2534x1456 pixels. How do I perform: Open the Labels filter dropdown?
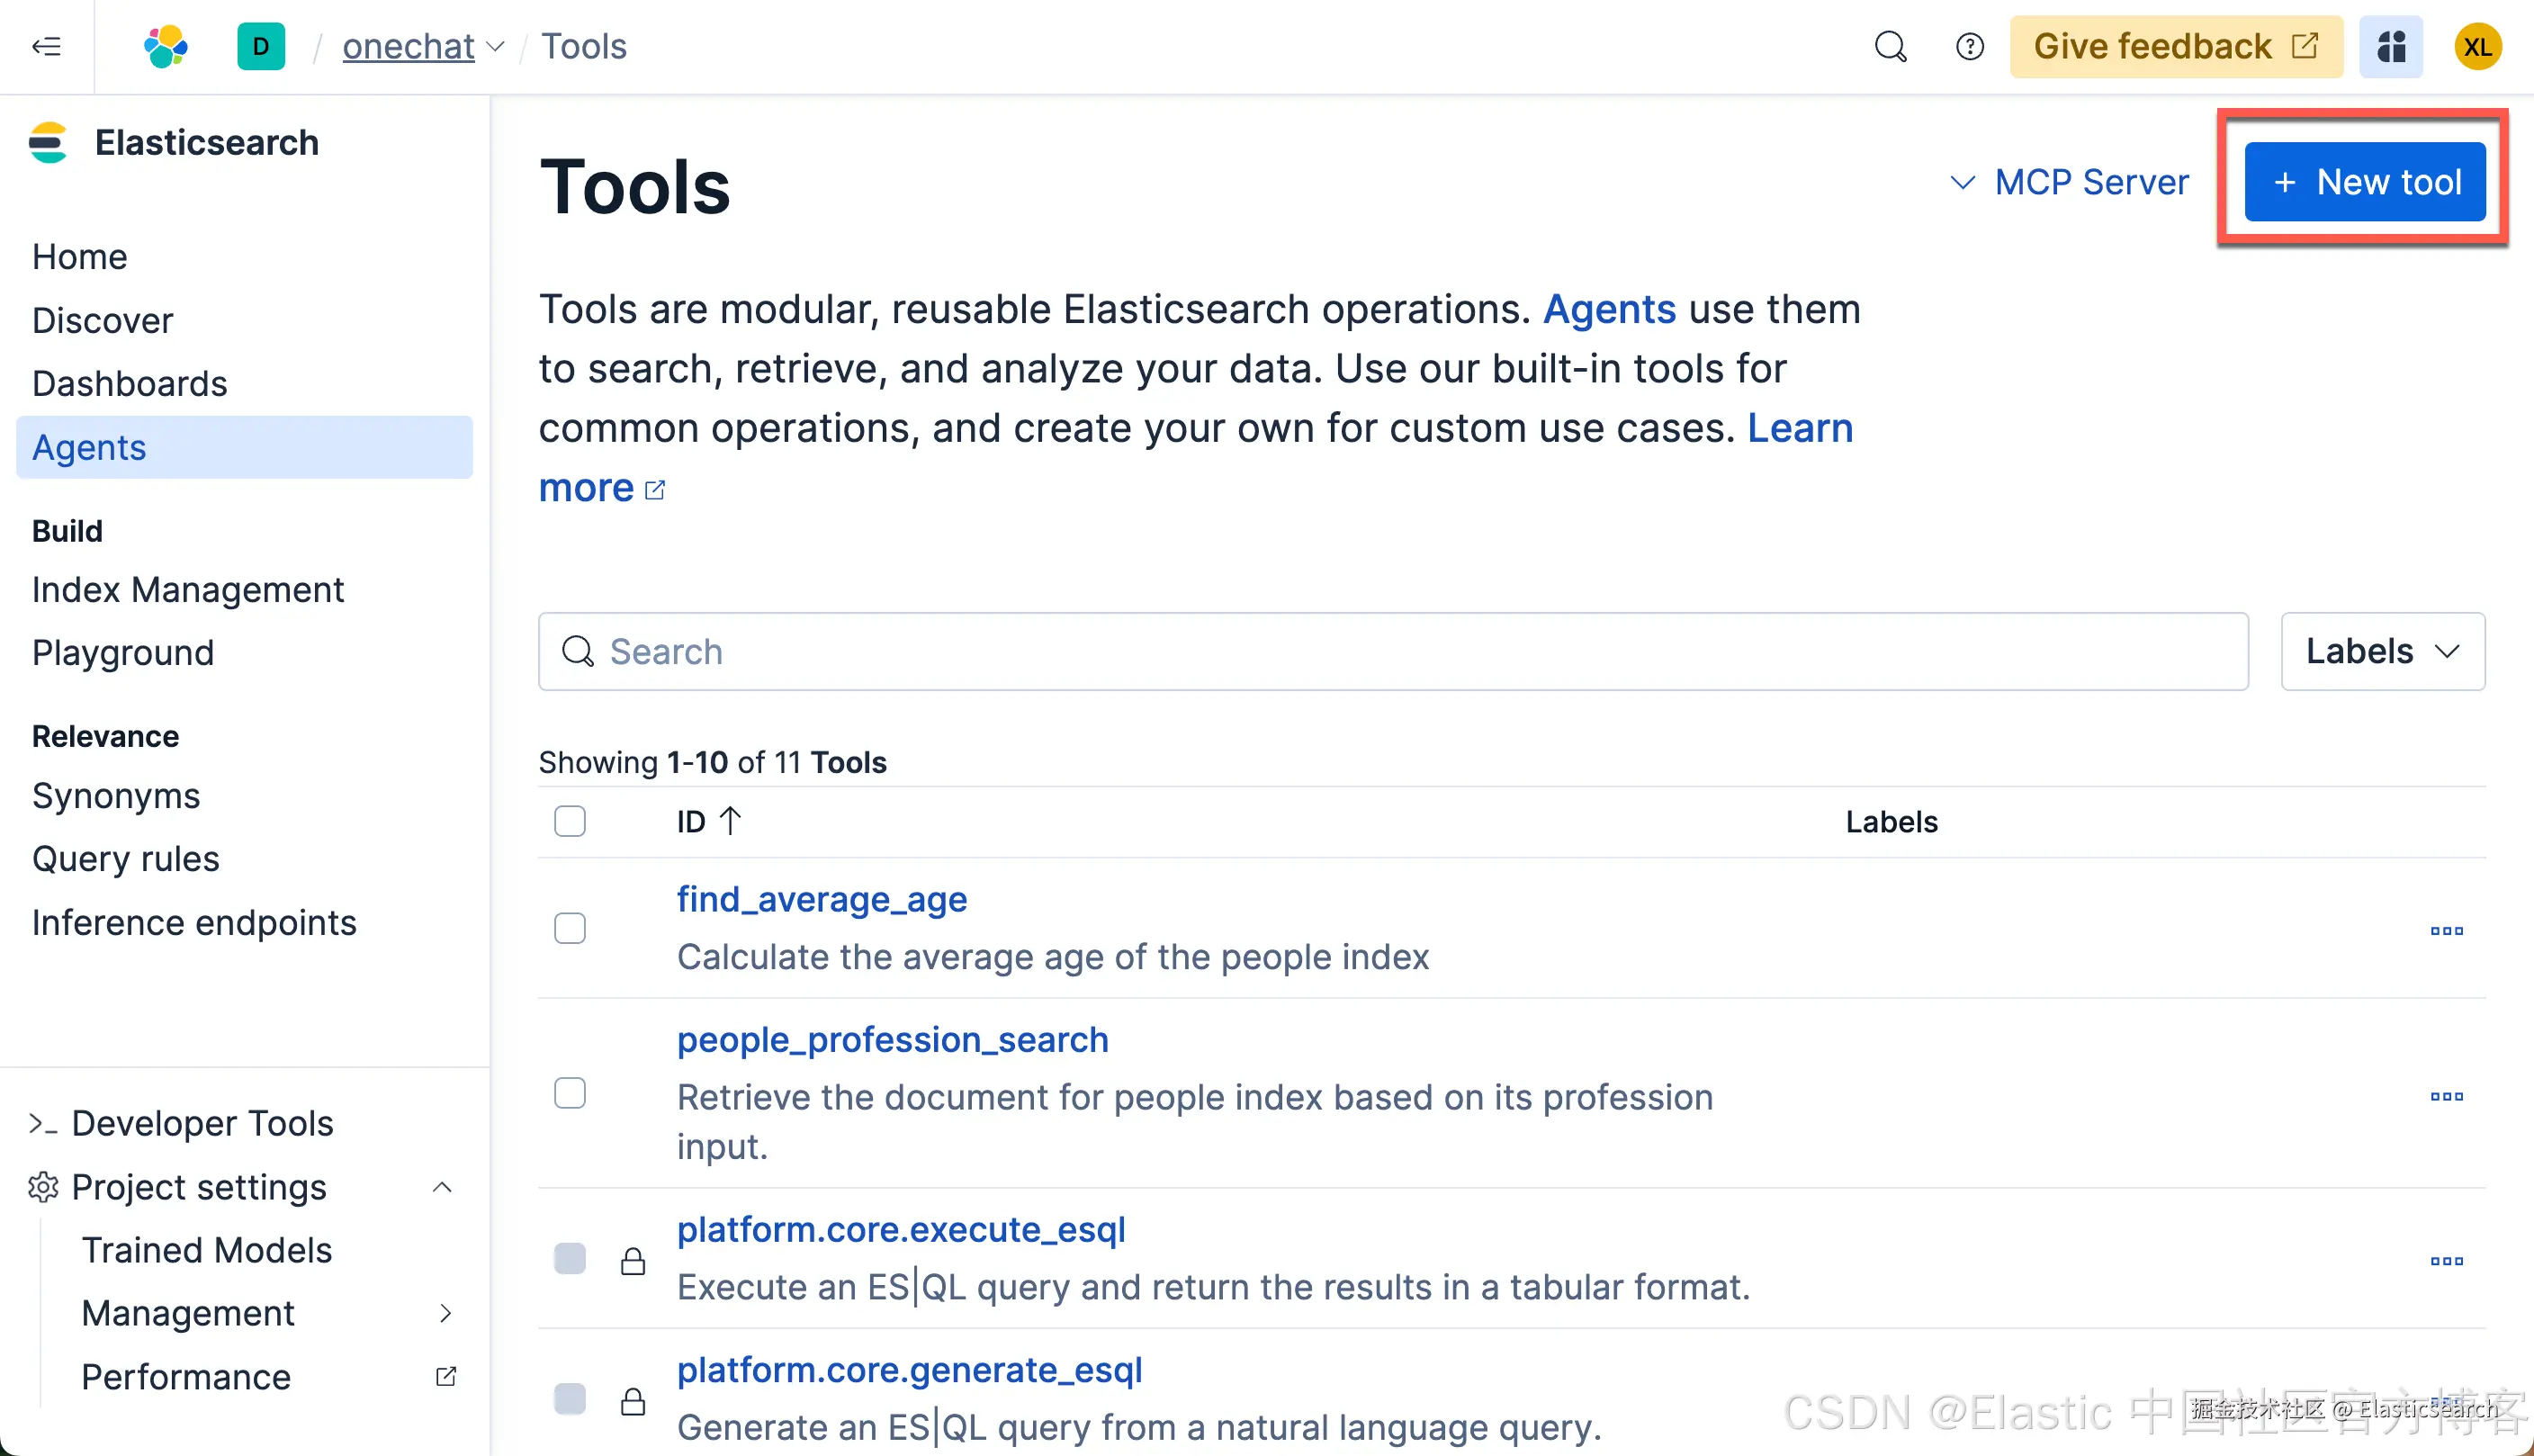(2382, 651)
